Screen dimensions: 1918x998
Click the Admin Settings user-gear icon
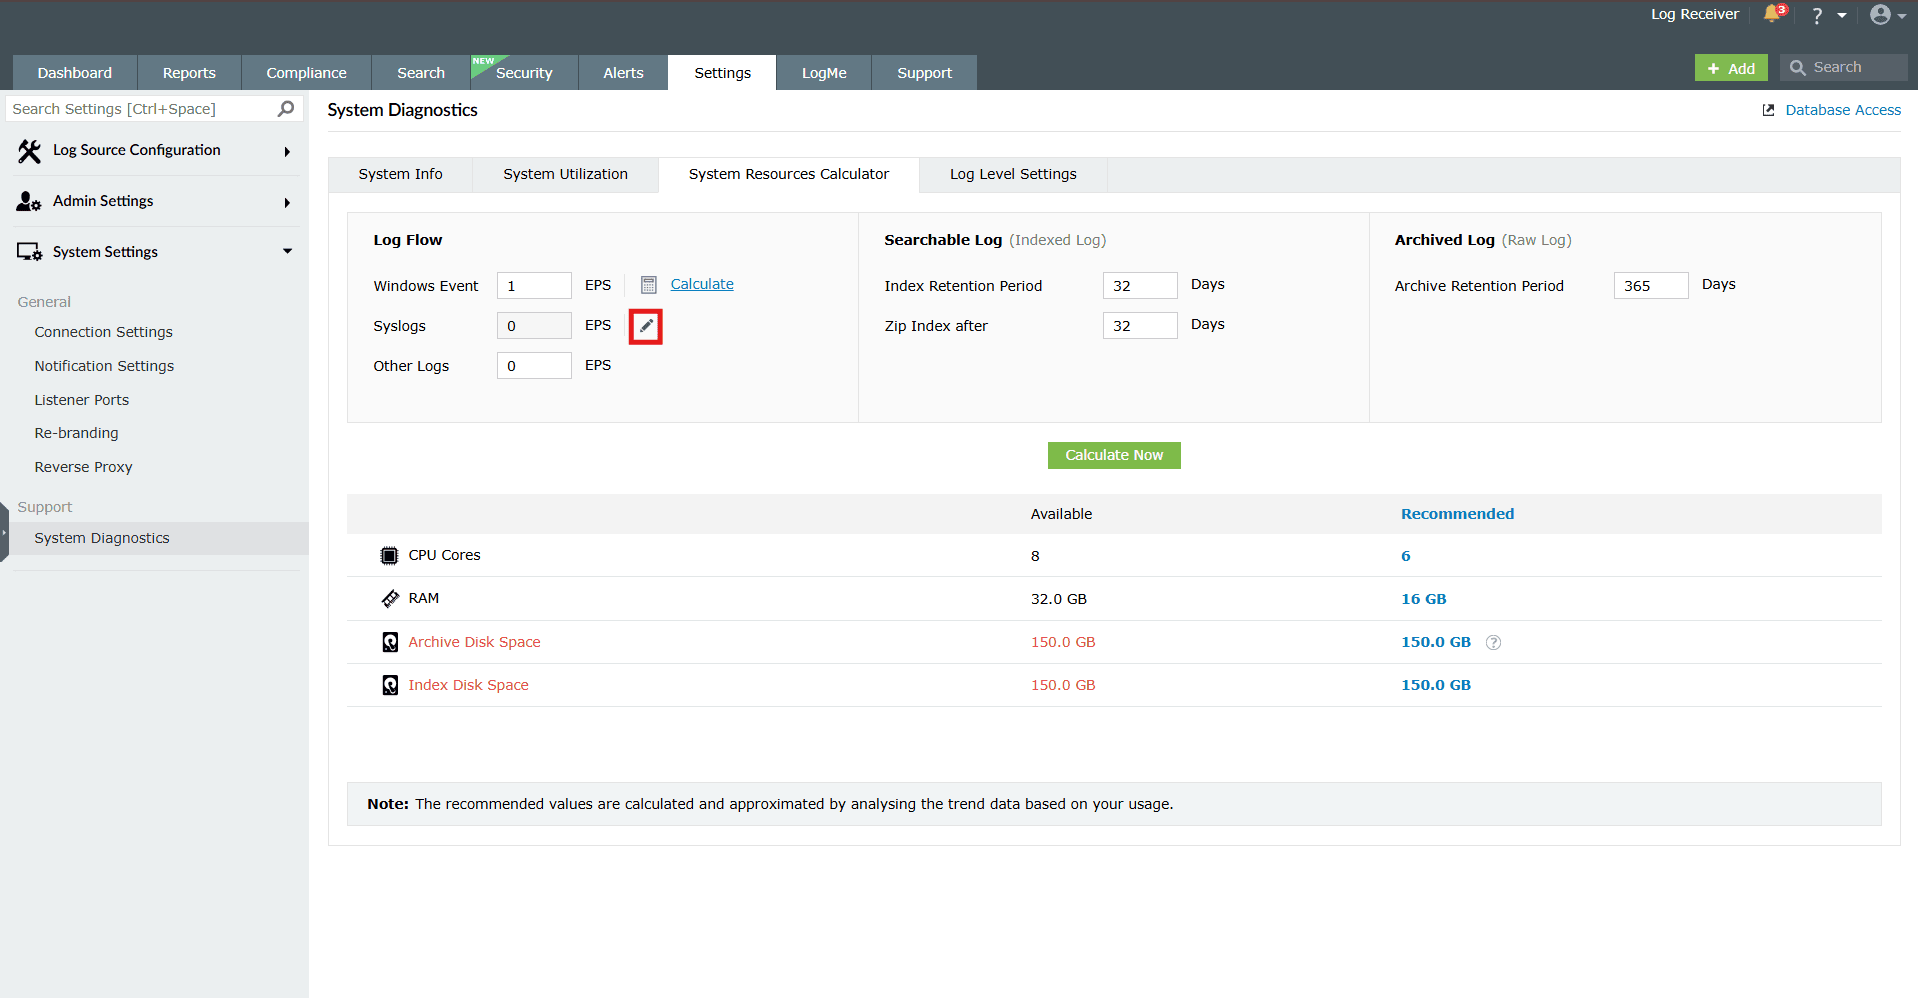[x=29, y=201]
